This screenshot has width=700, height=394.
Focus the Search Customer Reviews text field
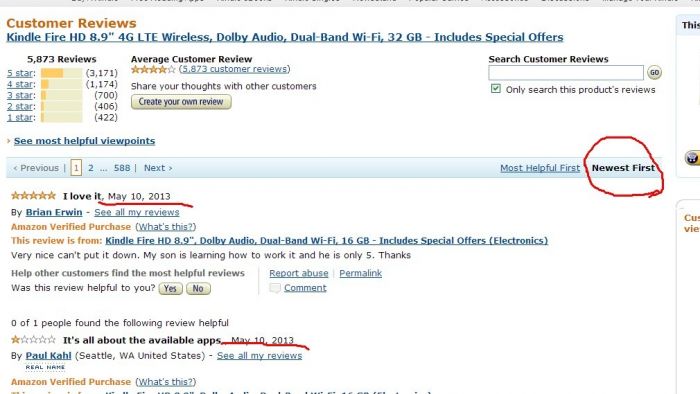[566, 72]
